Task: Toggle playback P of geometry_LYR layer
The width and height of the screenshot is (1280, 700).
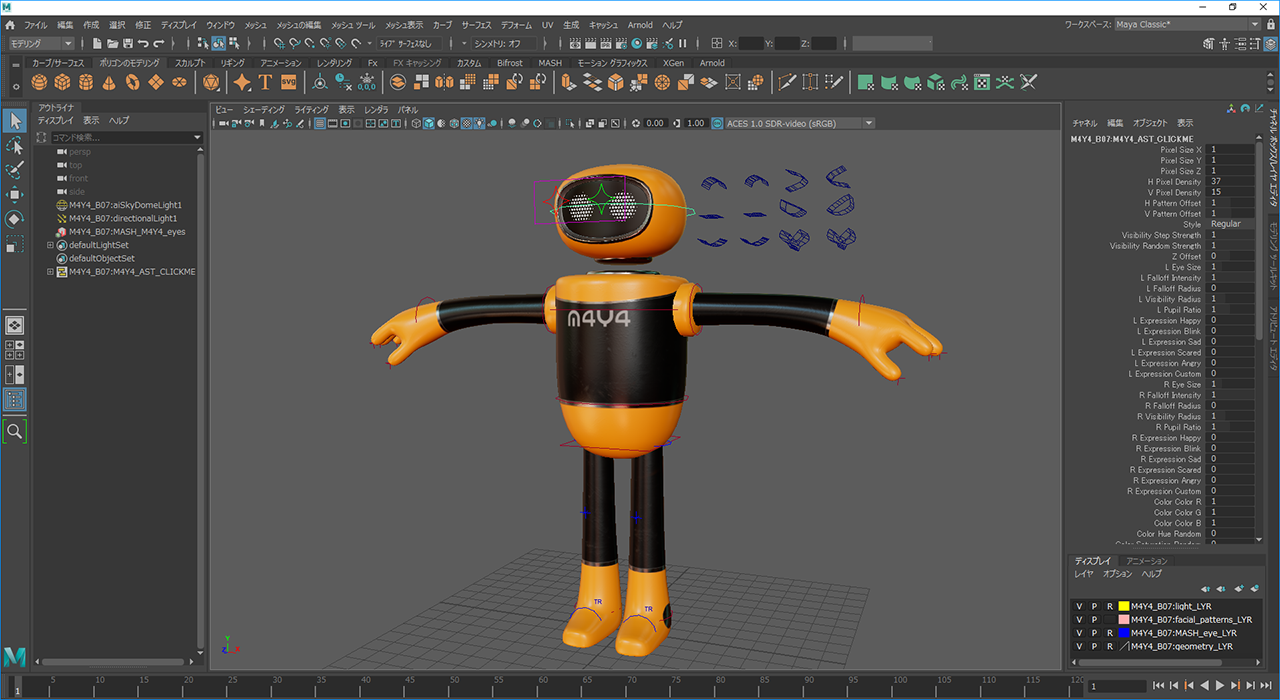Action: coord(1094,646)
